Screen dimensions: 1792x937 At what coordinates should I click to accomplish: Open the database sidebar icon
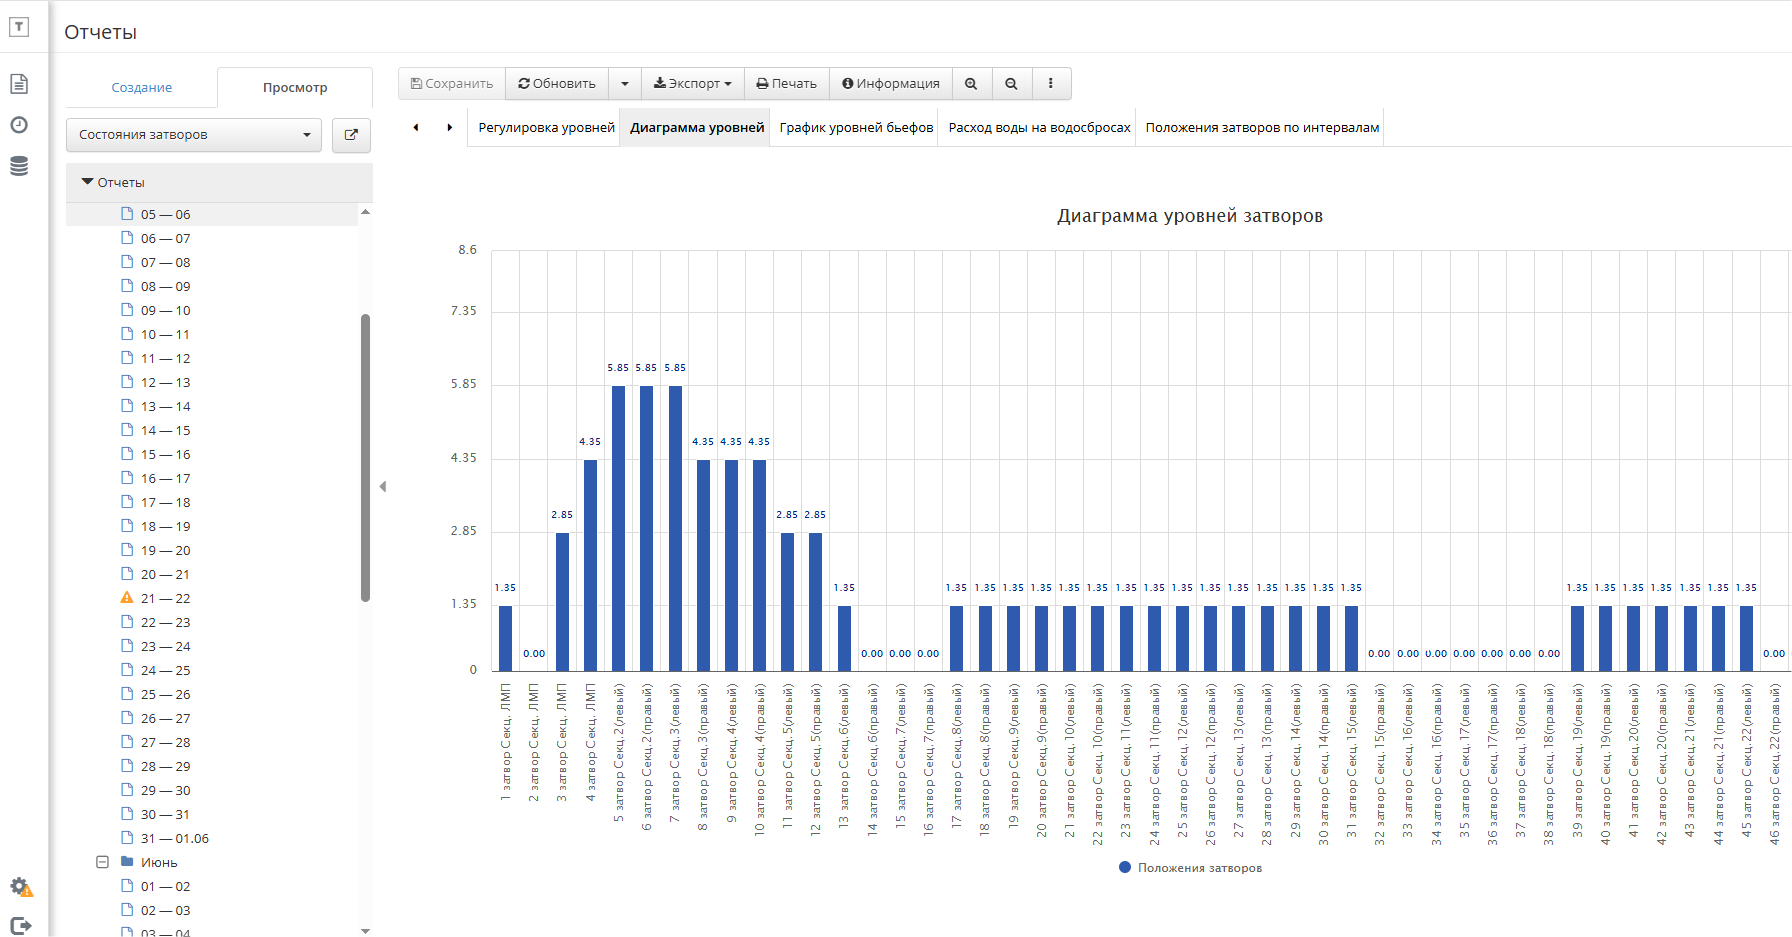coord(19,166)
